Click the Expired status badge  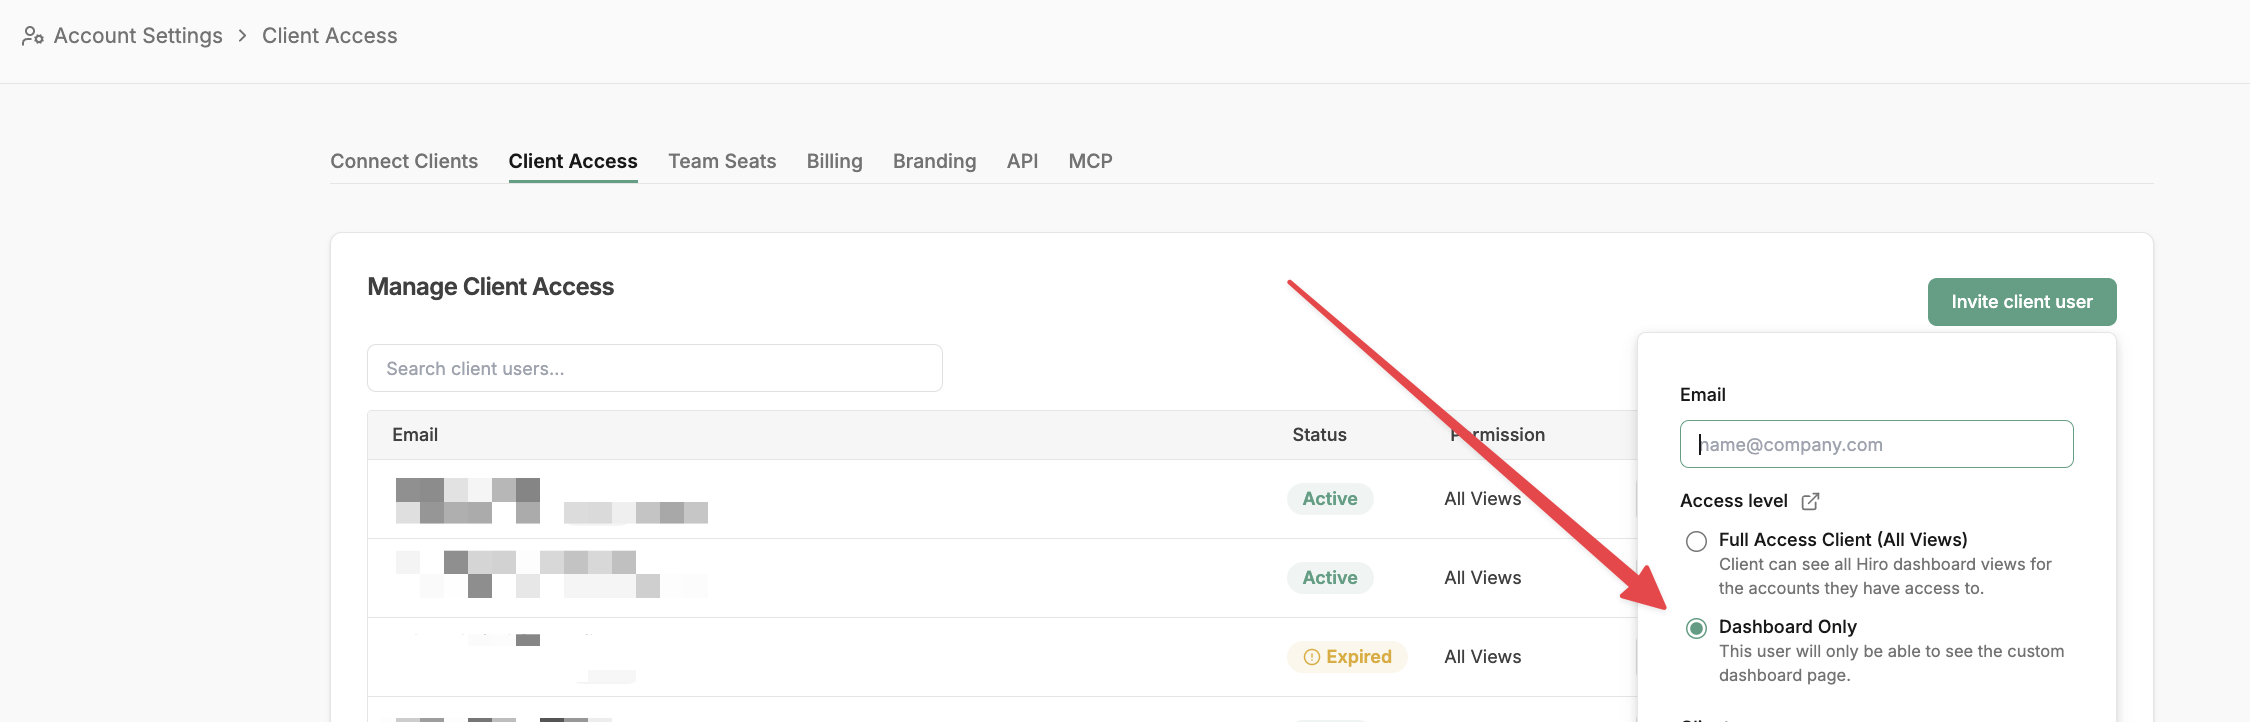click(x=1347, y=657)
